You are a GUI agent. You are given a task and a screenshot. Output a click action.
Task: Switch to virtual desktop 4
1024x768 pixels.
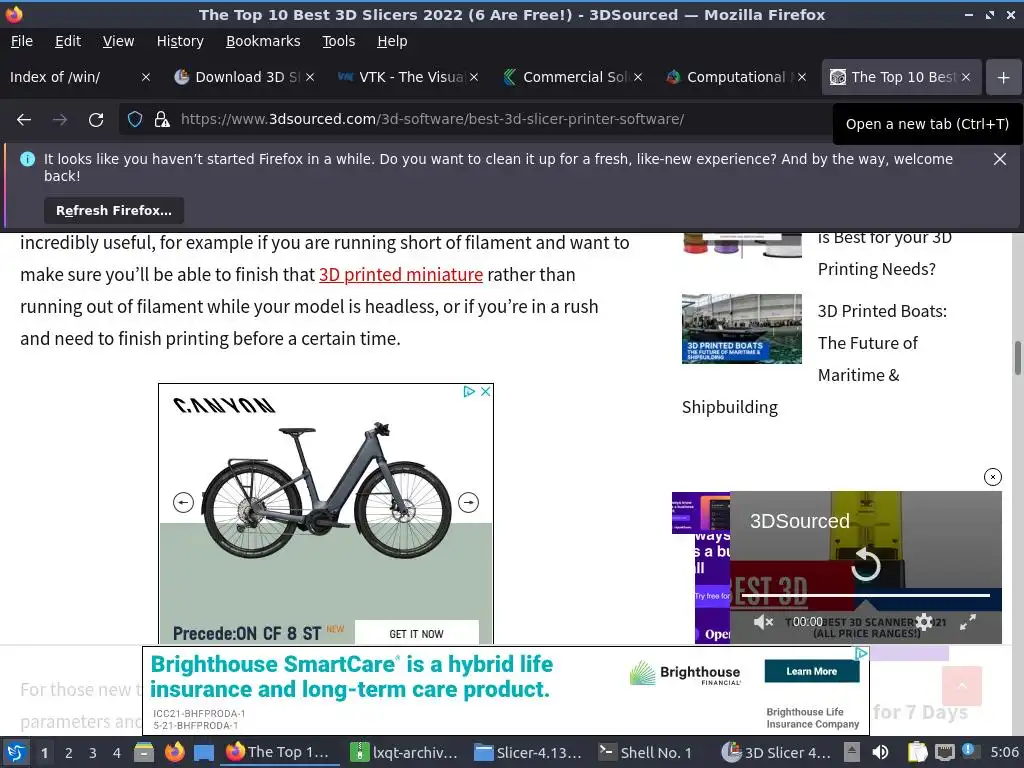[117, 753]
